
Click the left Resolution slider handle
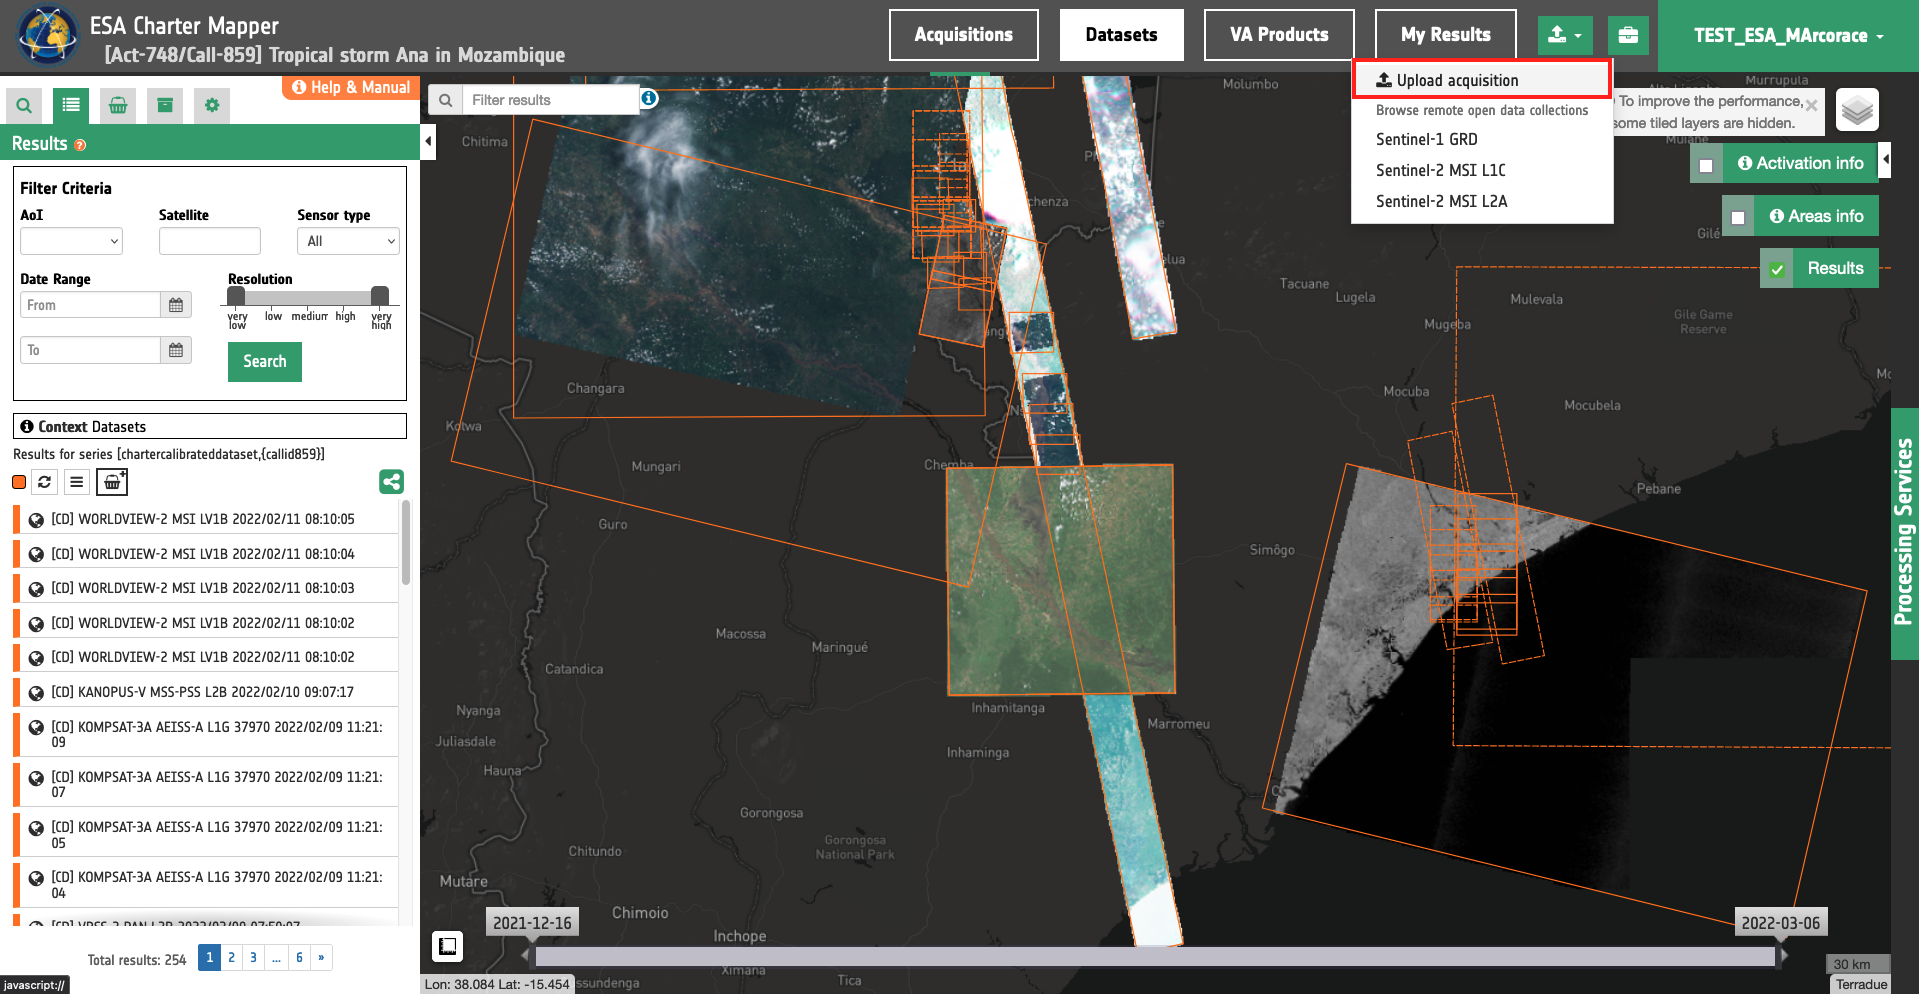click(x=236, y=296)
